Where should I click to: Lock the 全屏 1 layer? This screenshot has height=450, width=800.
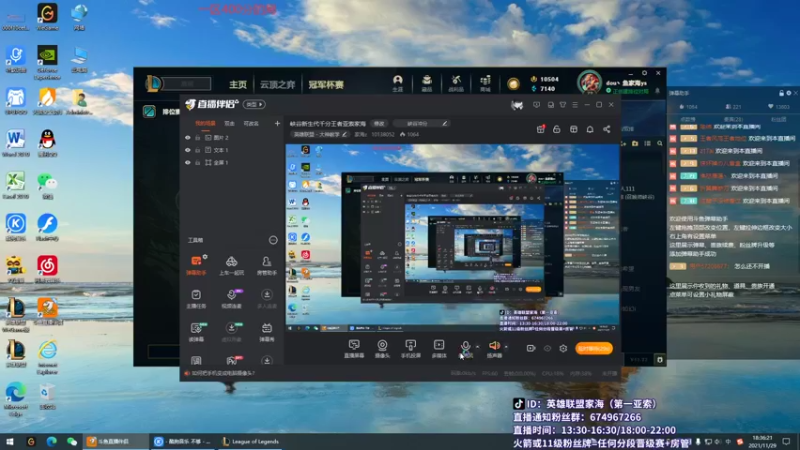pos(197,162)
